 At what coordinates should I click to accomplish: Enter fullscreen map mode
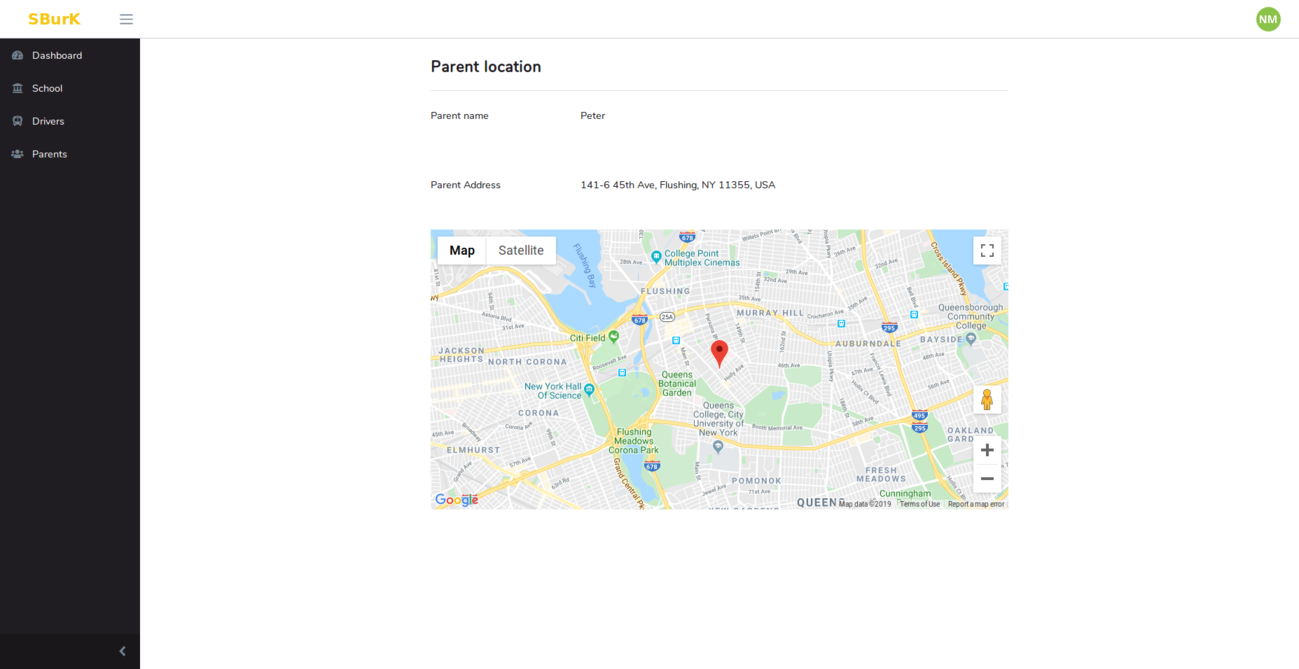pos(987,250)
